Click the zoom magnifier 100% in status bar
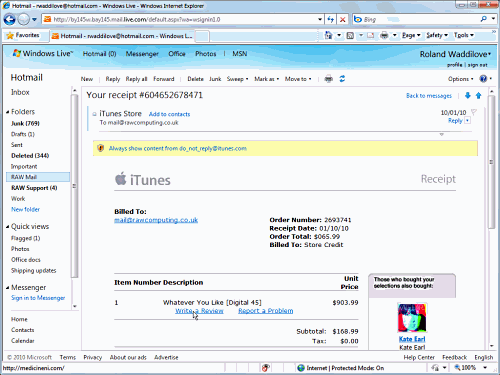 coord(466,368)
